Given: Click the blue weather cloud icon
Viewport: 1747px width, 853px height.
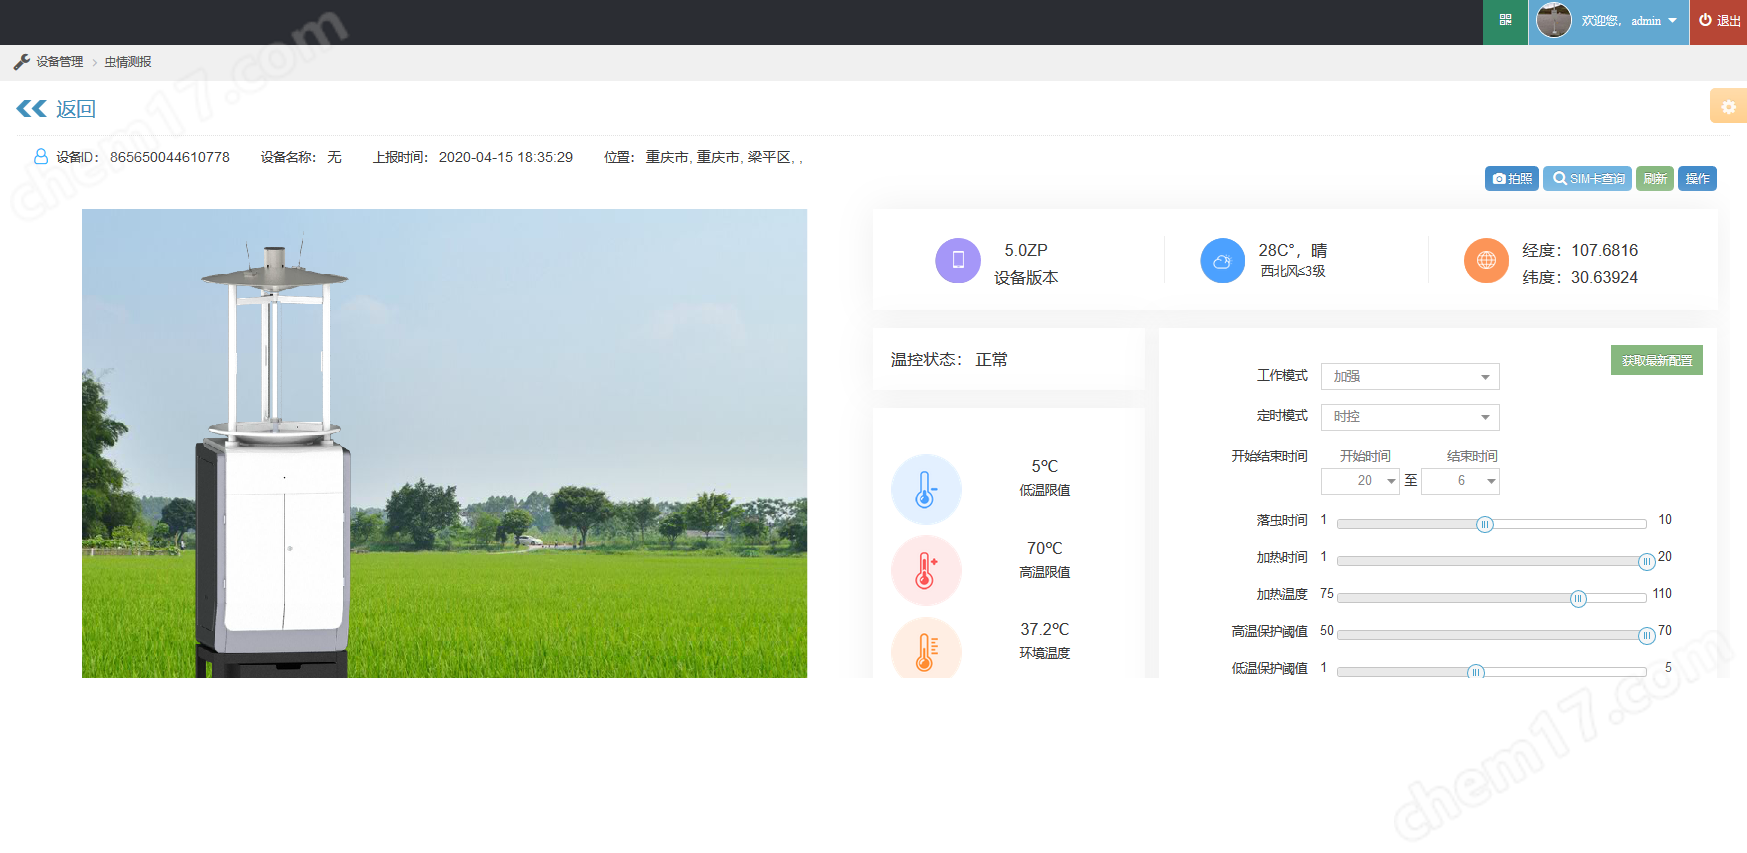Looking at the screenshot, I should coord(1222,261).
